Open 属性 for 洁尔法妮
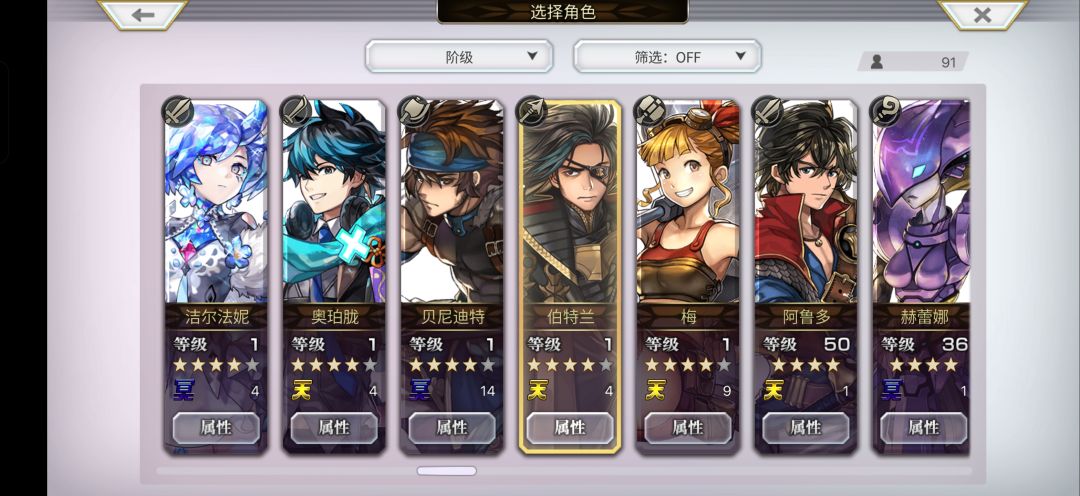 pos(216,428)
